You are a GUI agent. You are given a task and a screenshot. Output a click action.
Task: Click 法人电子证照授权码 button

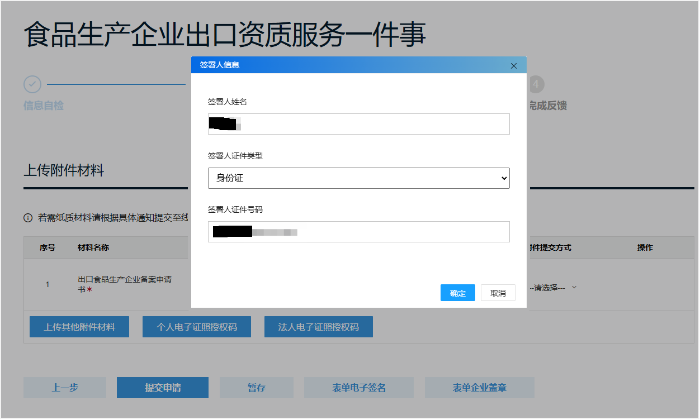pos(318,327)
